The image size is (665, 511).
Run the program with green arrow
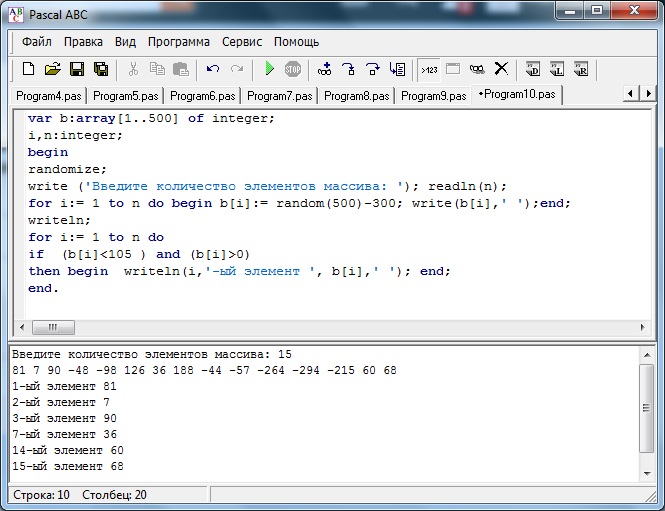click(269, 69)
